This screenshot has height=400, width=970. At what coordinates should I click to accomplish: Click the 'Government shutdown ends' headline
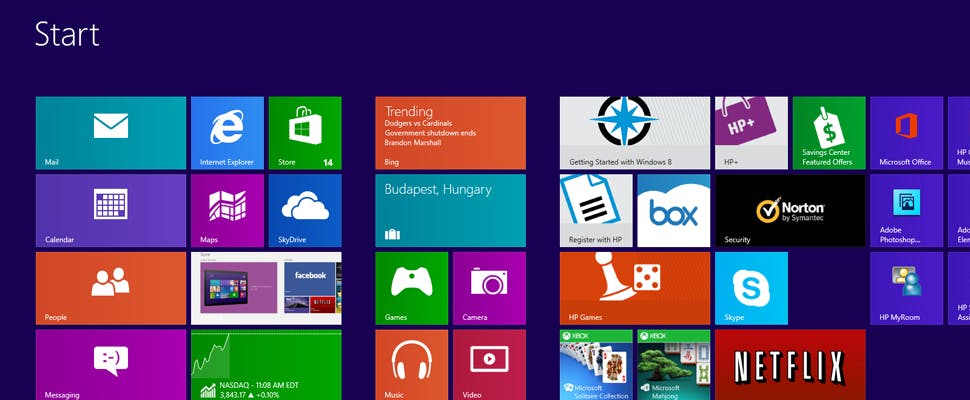pos(431,133)
